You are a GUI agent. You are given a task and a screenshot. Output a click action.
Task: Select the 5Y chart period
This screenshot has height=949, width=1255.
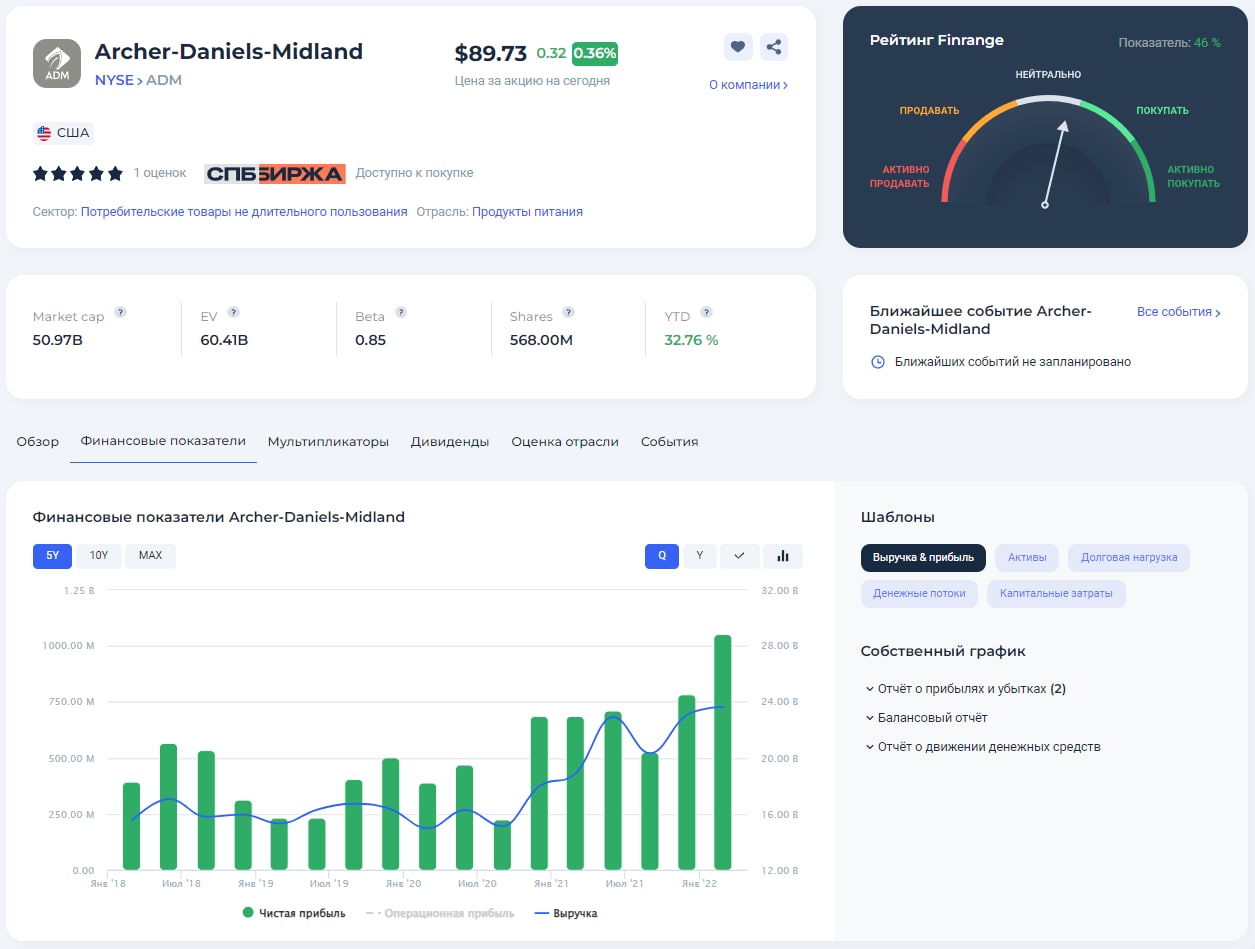[x=53, y=555]
